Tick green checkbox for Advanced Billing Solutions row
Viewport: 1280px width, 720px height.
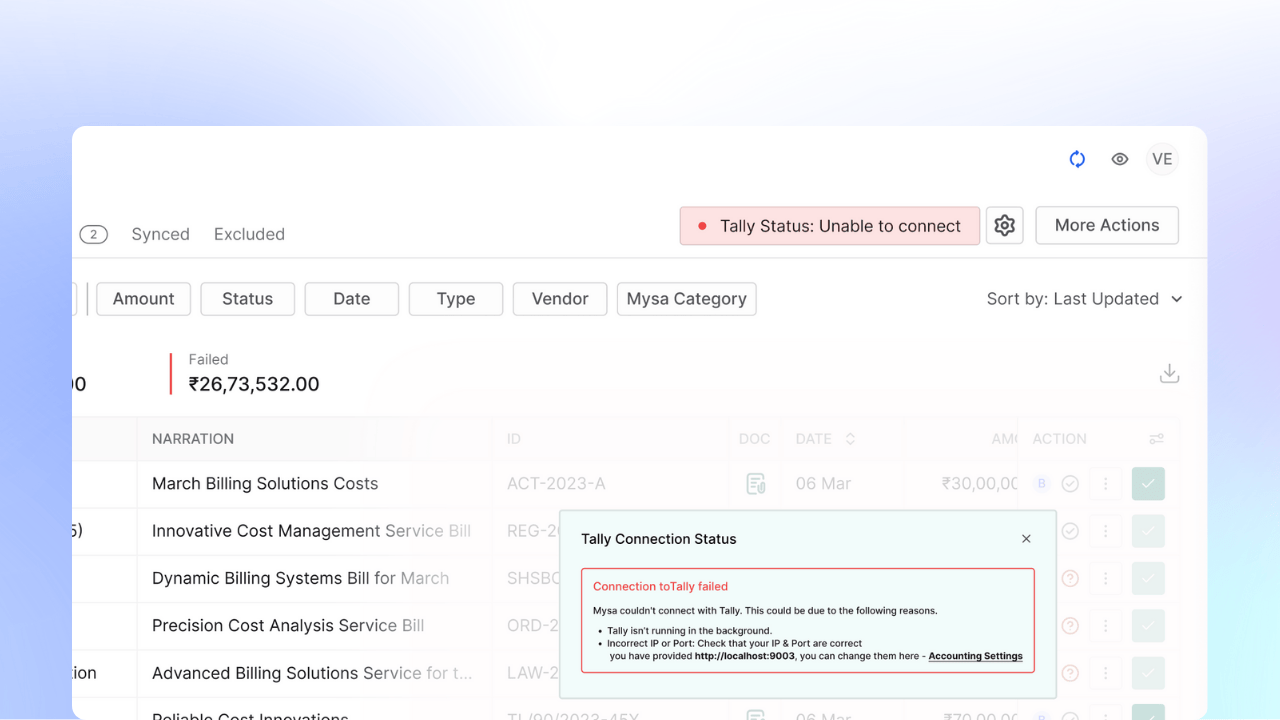[x=1148, y=673]
